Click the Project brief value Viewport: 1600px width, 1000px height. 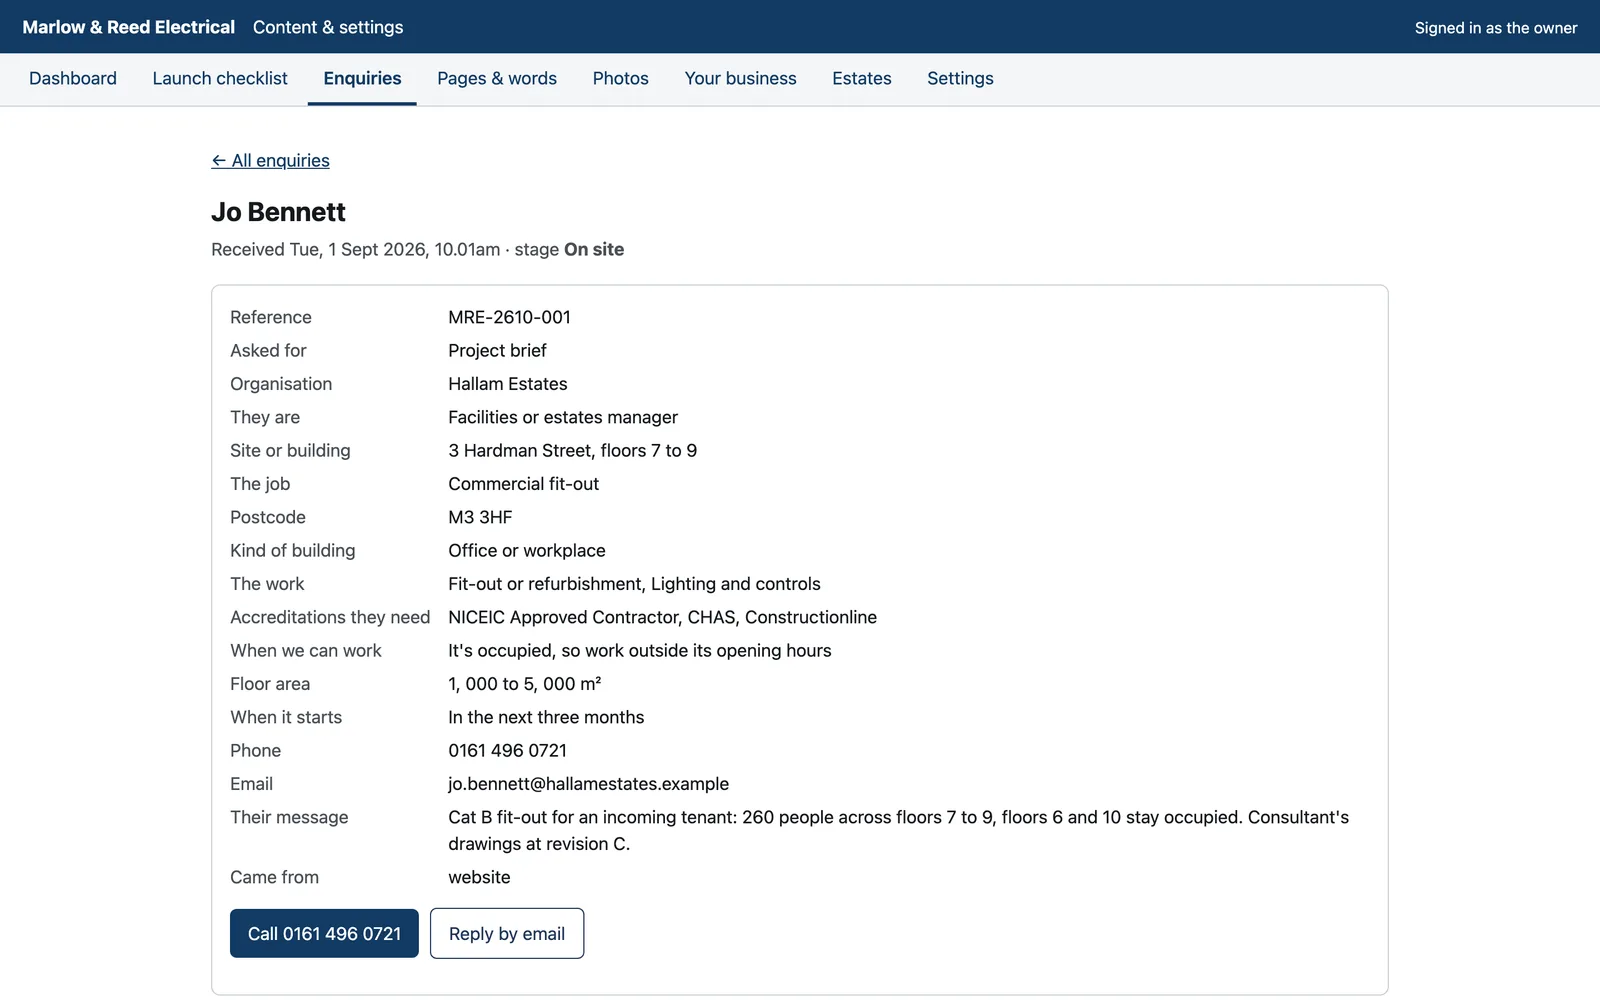click(497, 350)
